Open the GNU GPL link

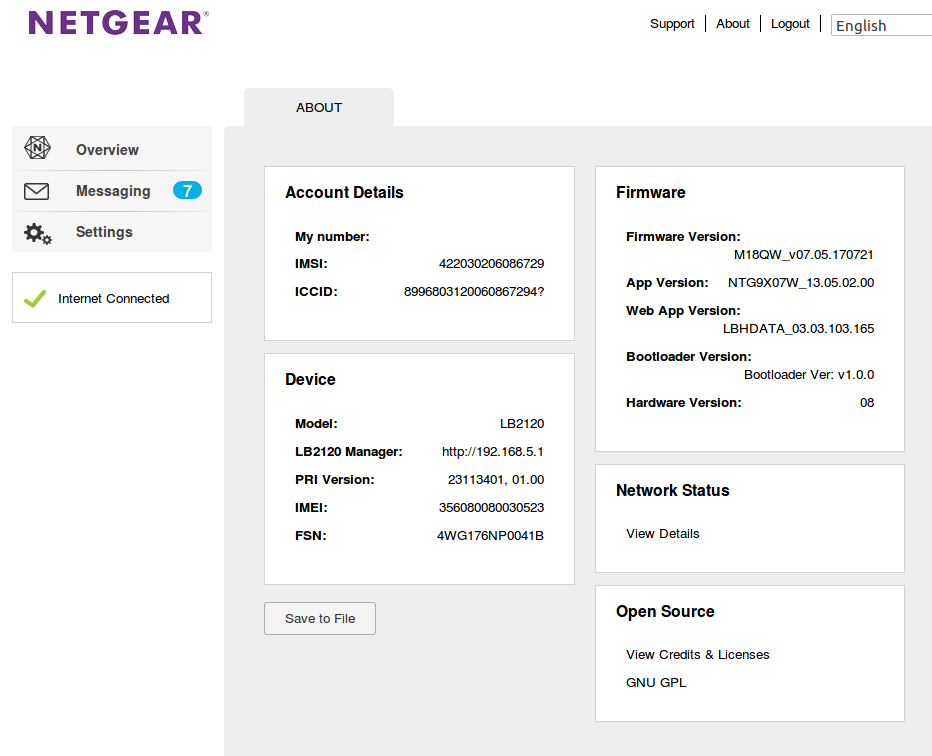tap(656, 682)
